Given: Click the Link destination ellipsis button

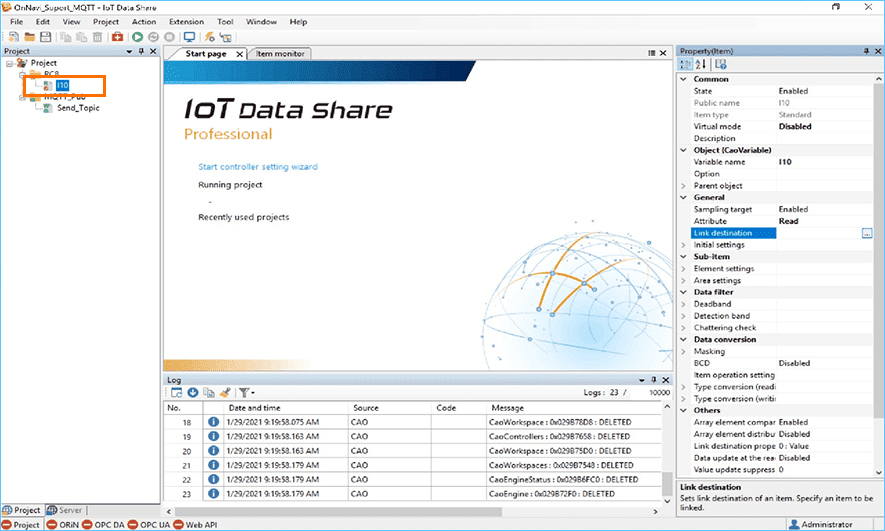Looking at the screenshot, I should (867, 233).
